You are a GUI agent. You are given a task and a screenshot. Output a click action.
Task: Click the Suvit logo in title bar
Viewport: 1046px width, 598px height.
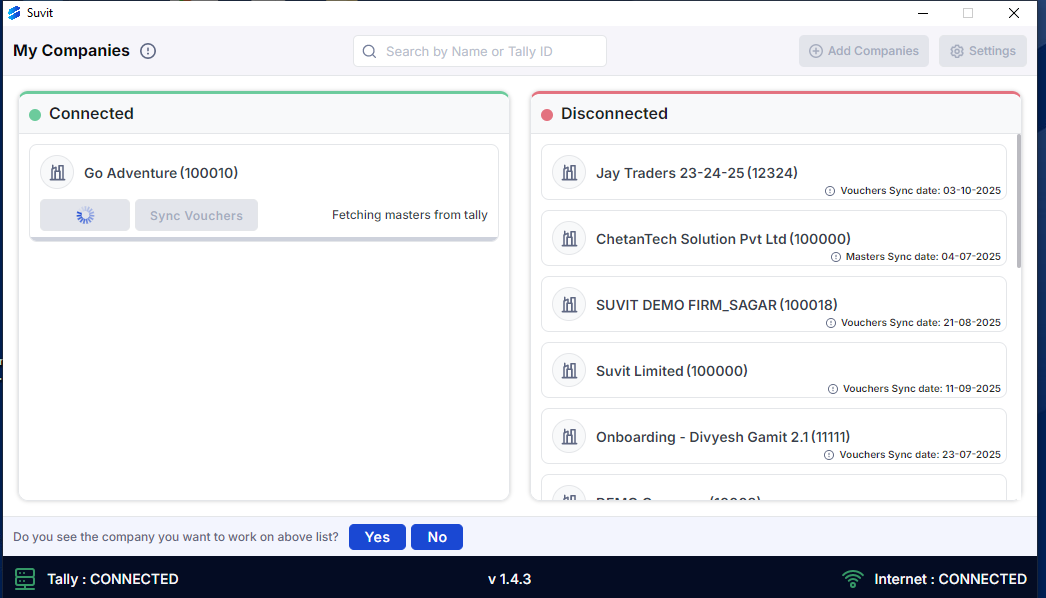[13, 13]
